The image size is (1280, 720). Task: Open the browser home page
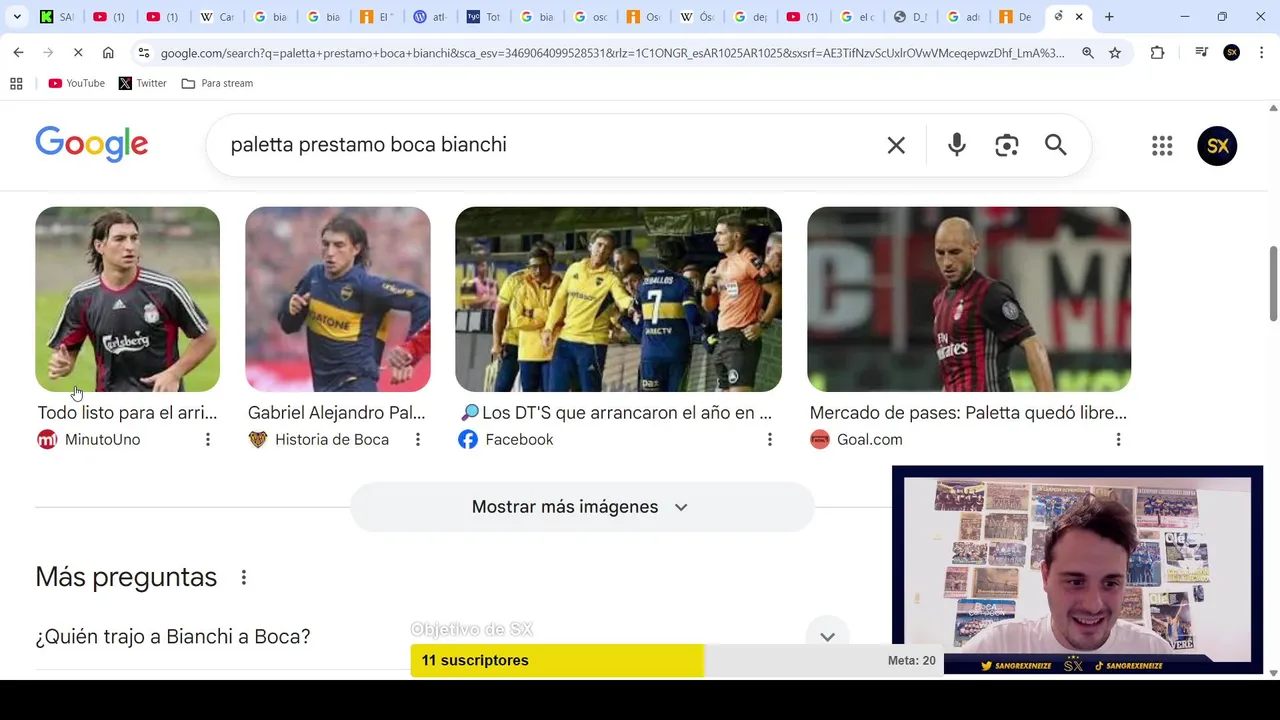pos(108,53)
